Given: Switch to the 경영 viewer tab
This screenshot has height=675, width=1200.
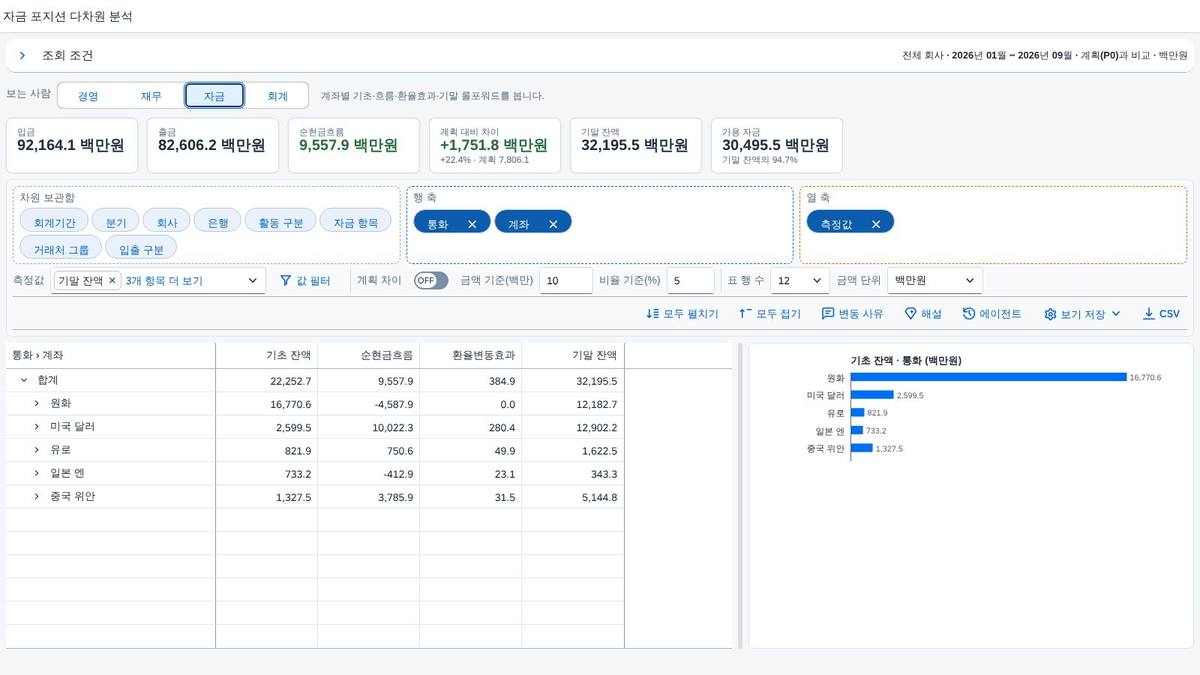Looking at the screenshot, I should [x=88, y=96].
